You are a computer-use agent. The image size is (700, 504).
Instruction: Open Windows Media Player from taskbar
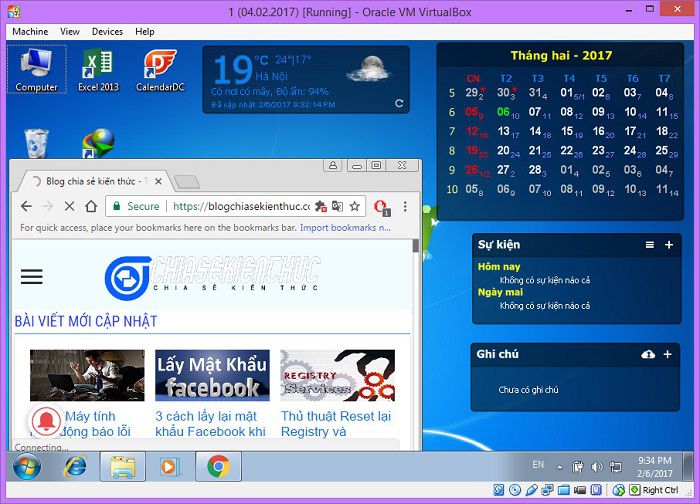(170, 467)
